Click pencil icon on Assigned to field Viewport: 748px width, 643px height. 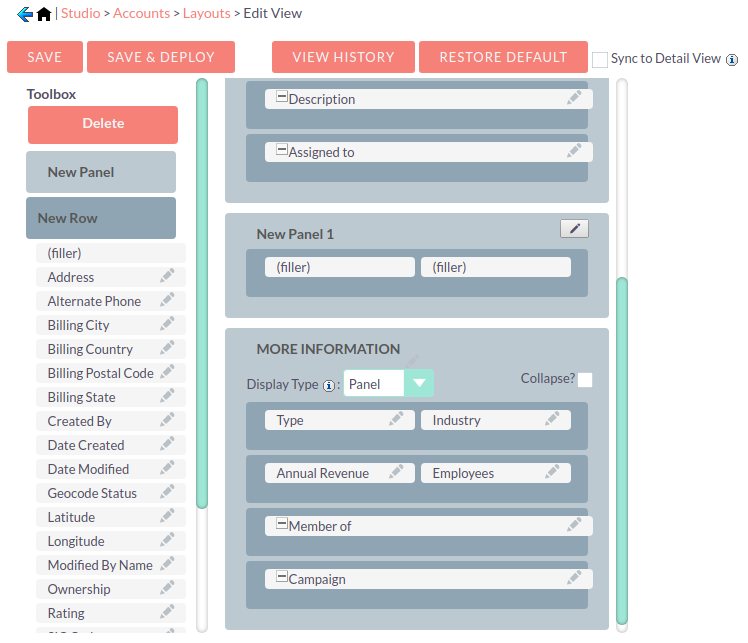tap(574, 151)
